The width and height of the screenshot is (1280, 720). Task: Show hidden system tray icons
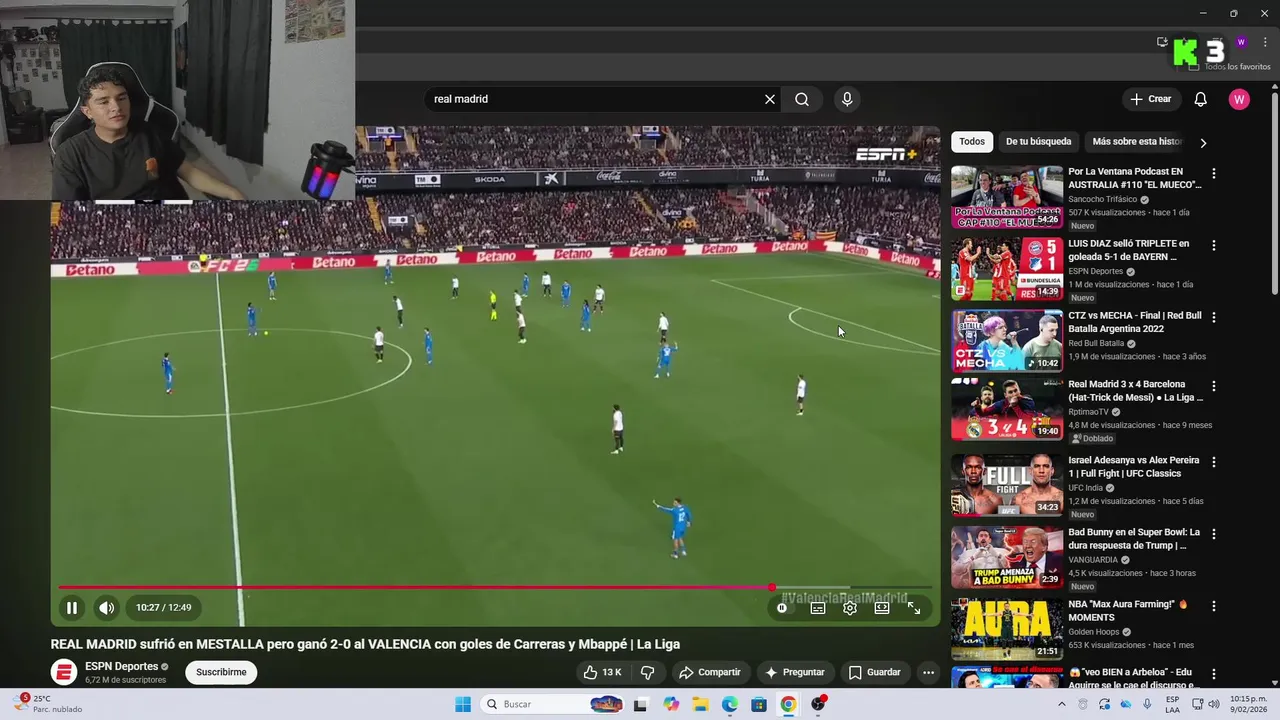click(1062, 704)
